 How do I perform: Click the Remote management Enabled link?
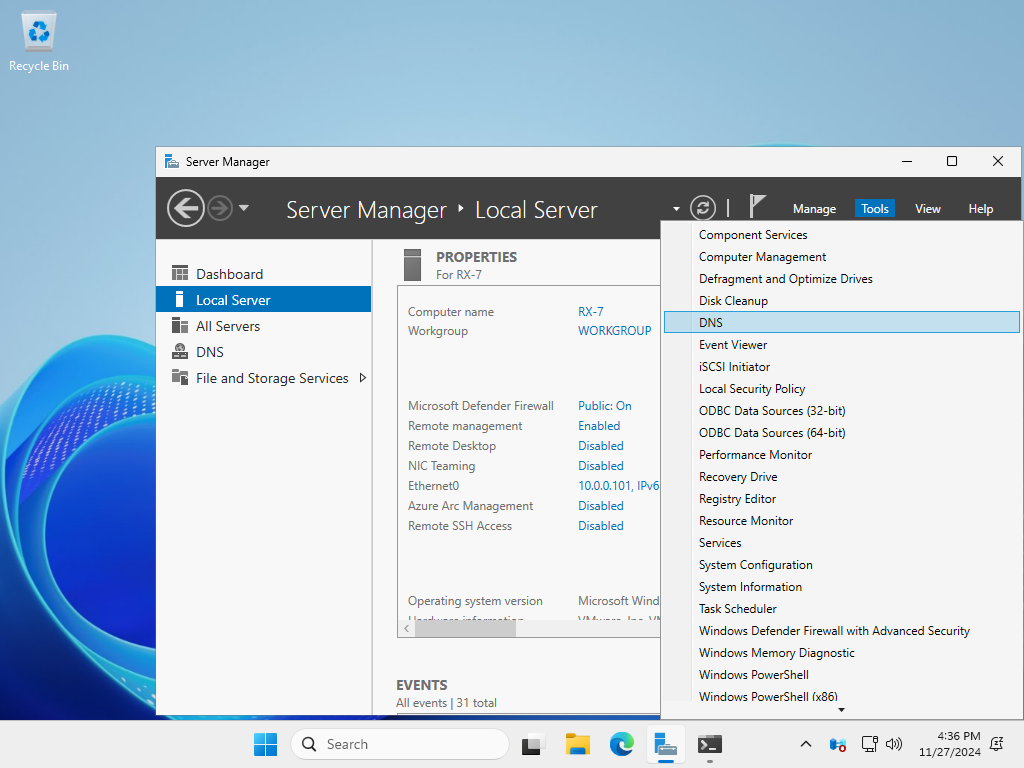(x=599, y=426)
